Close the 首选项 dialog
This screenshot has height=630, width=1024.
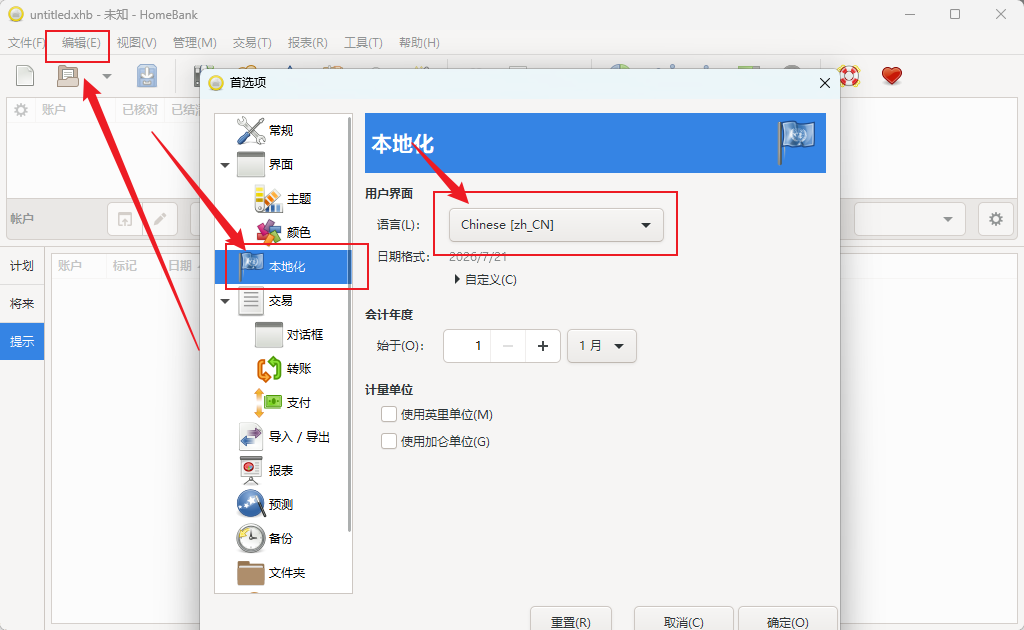(824, 83)
